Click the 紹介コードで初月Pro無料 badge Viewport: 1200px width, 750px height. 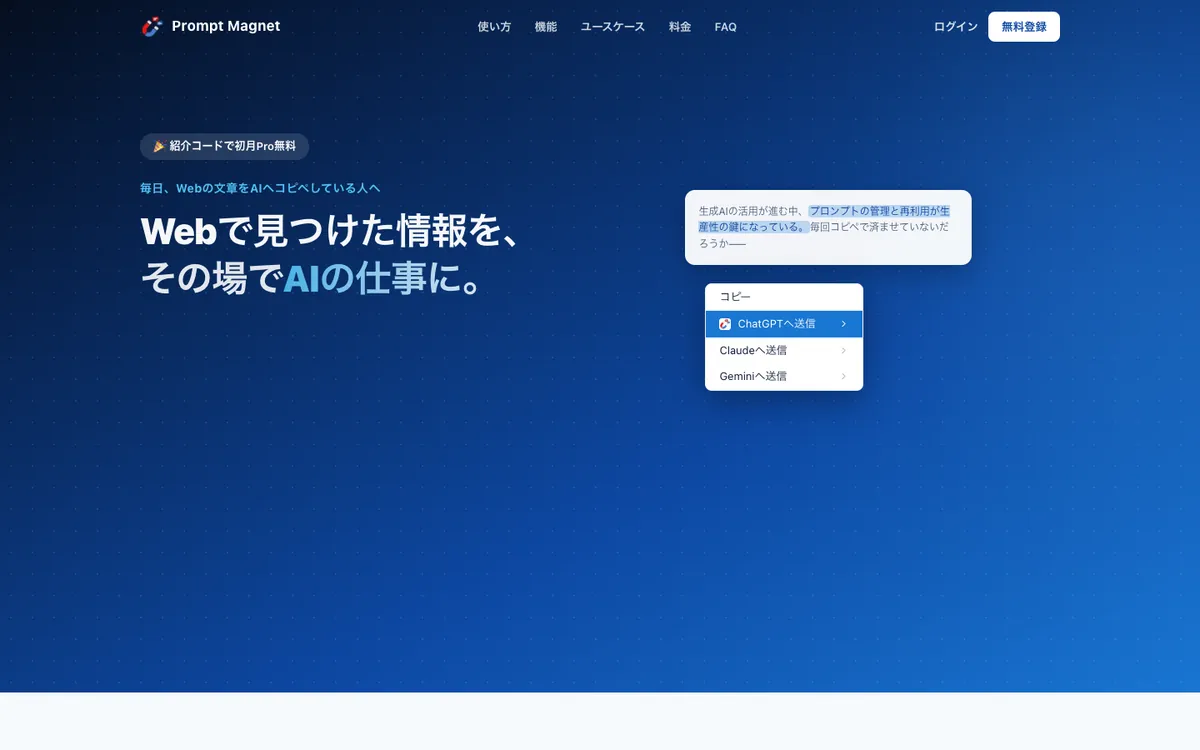pos(224,146)
